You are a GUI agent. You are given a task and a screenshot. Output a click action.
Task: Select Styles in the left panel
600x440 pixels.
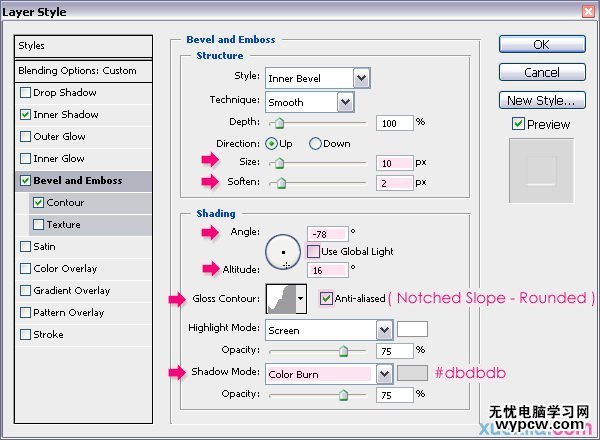[83, 46]
